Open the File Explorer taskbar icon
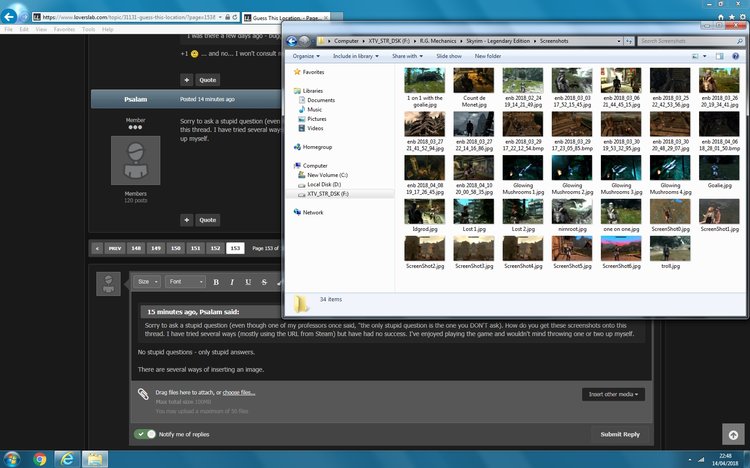Viewport: 750px width, 468px height. click(95, 459)
